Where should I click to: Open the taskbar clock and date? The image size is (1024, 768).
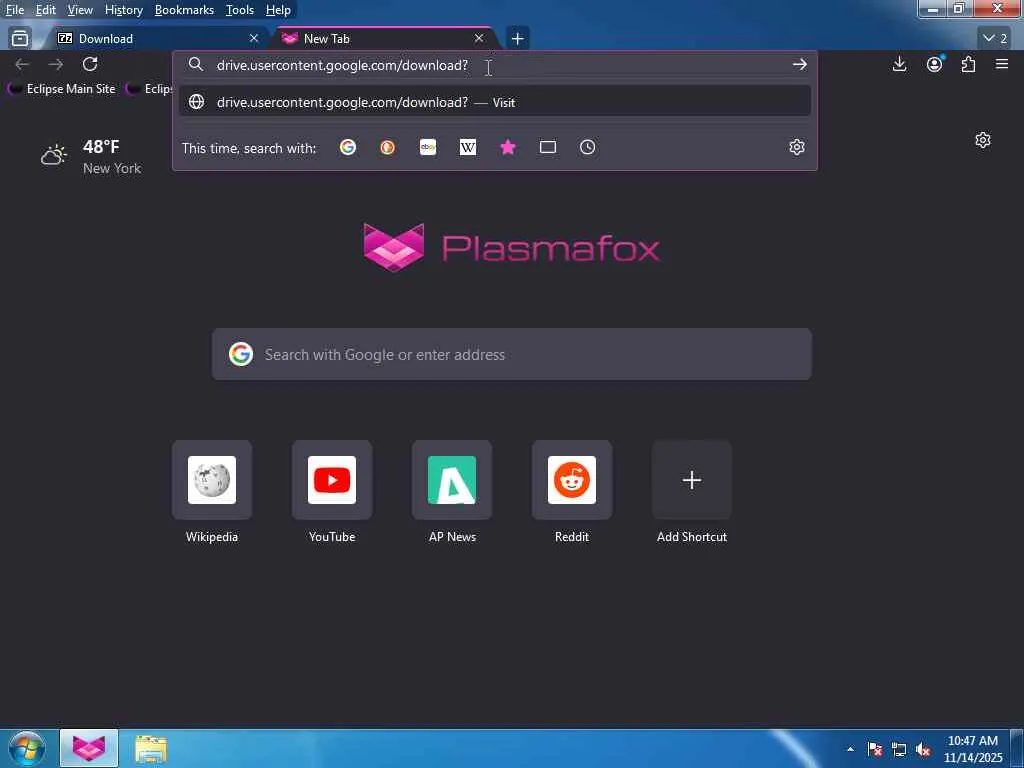tap(973, 749)
